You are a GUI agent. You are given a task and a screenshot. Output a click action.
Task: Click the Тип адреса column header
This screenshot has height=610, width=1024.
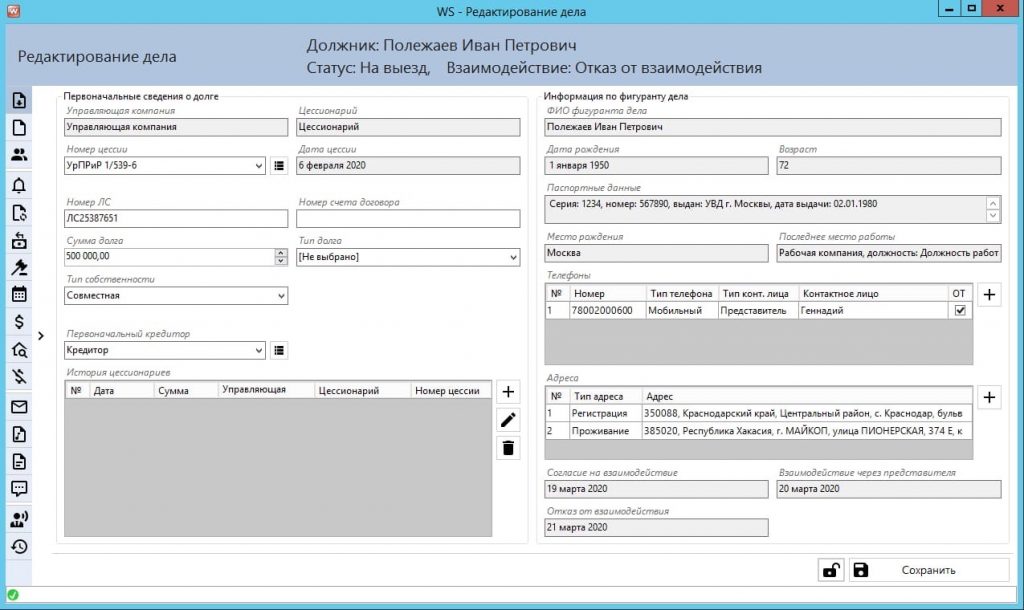tap(605, 396)
